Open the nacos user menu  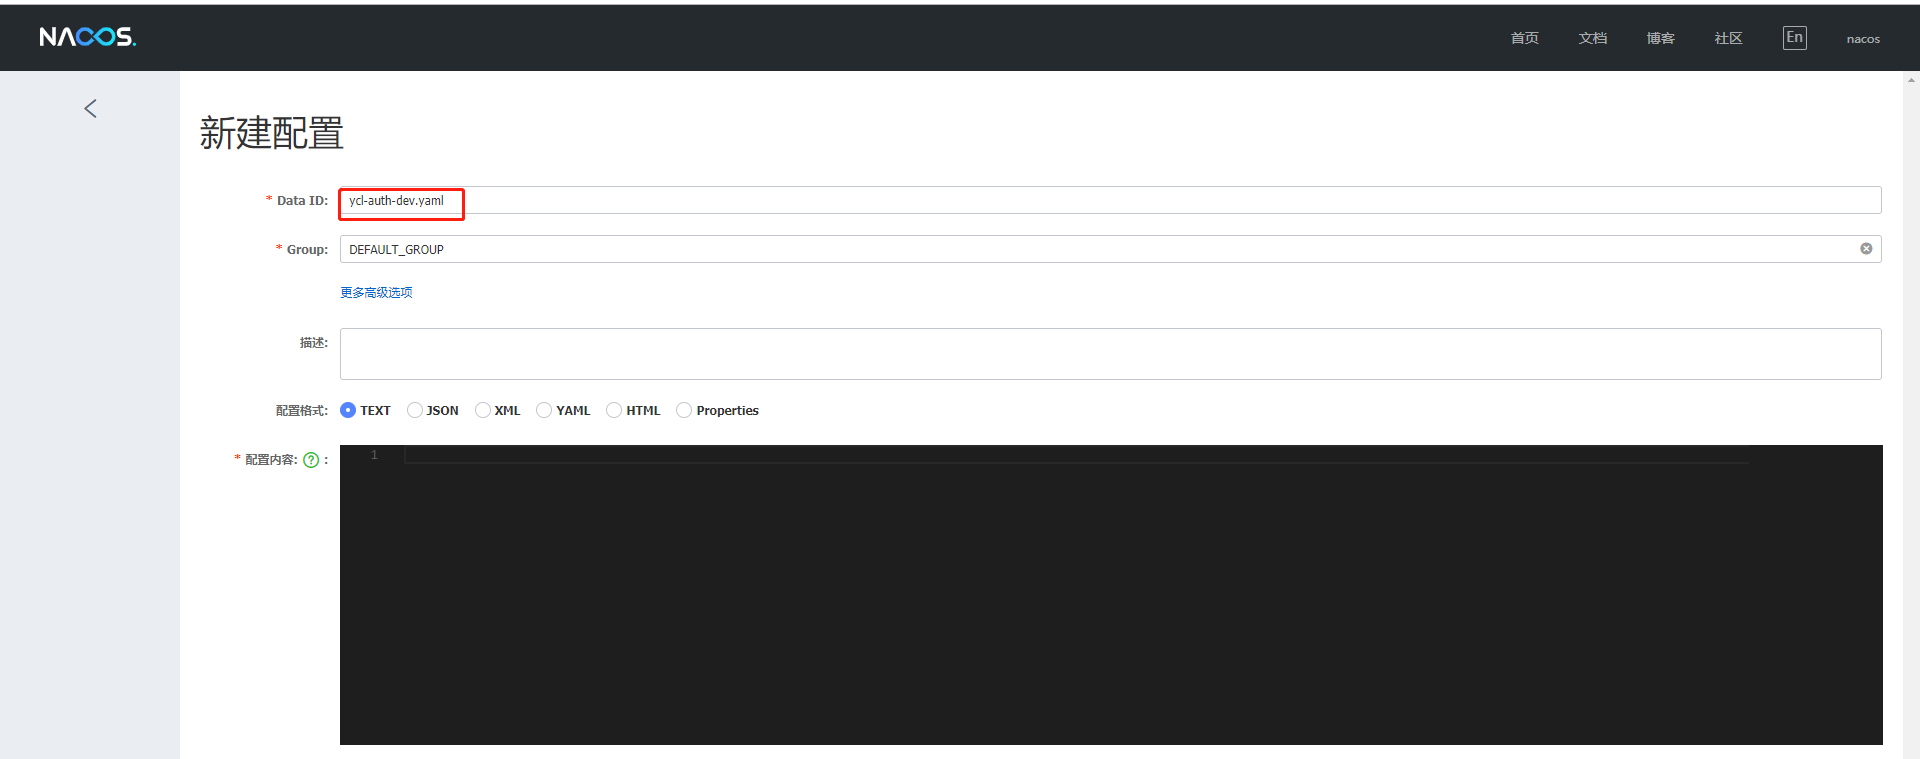pyautogui.click(x=1863, y=39)
